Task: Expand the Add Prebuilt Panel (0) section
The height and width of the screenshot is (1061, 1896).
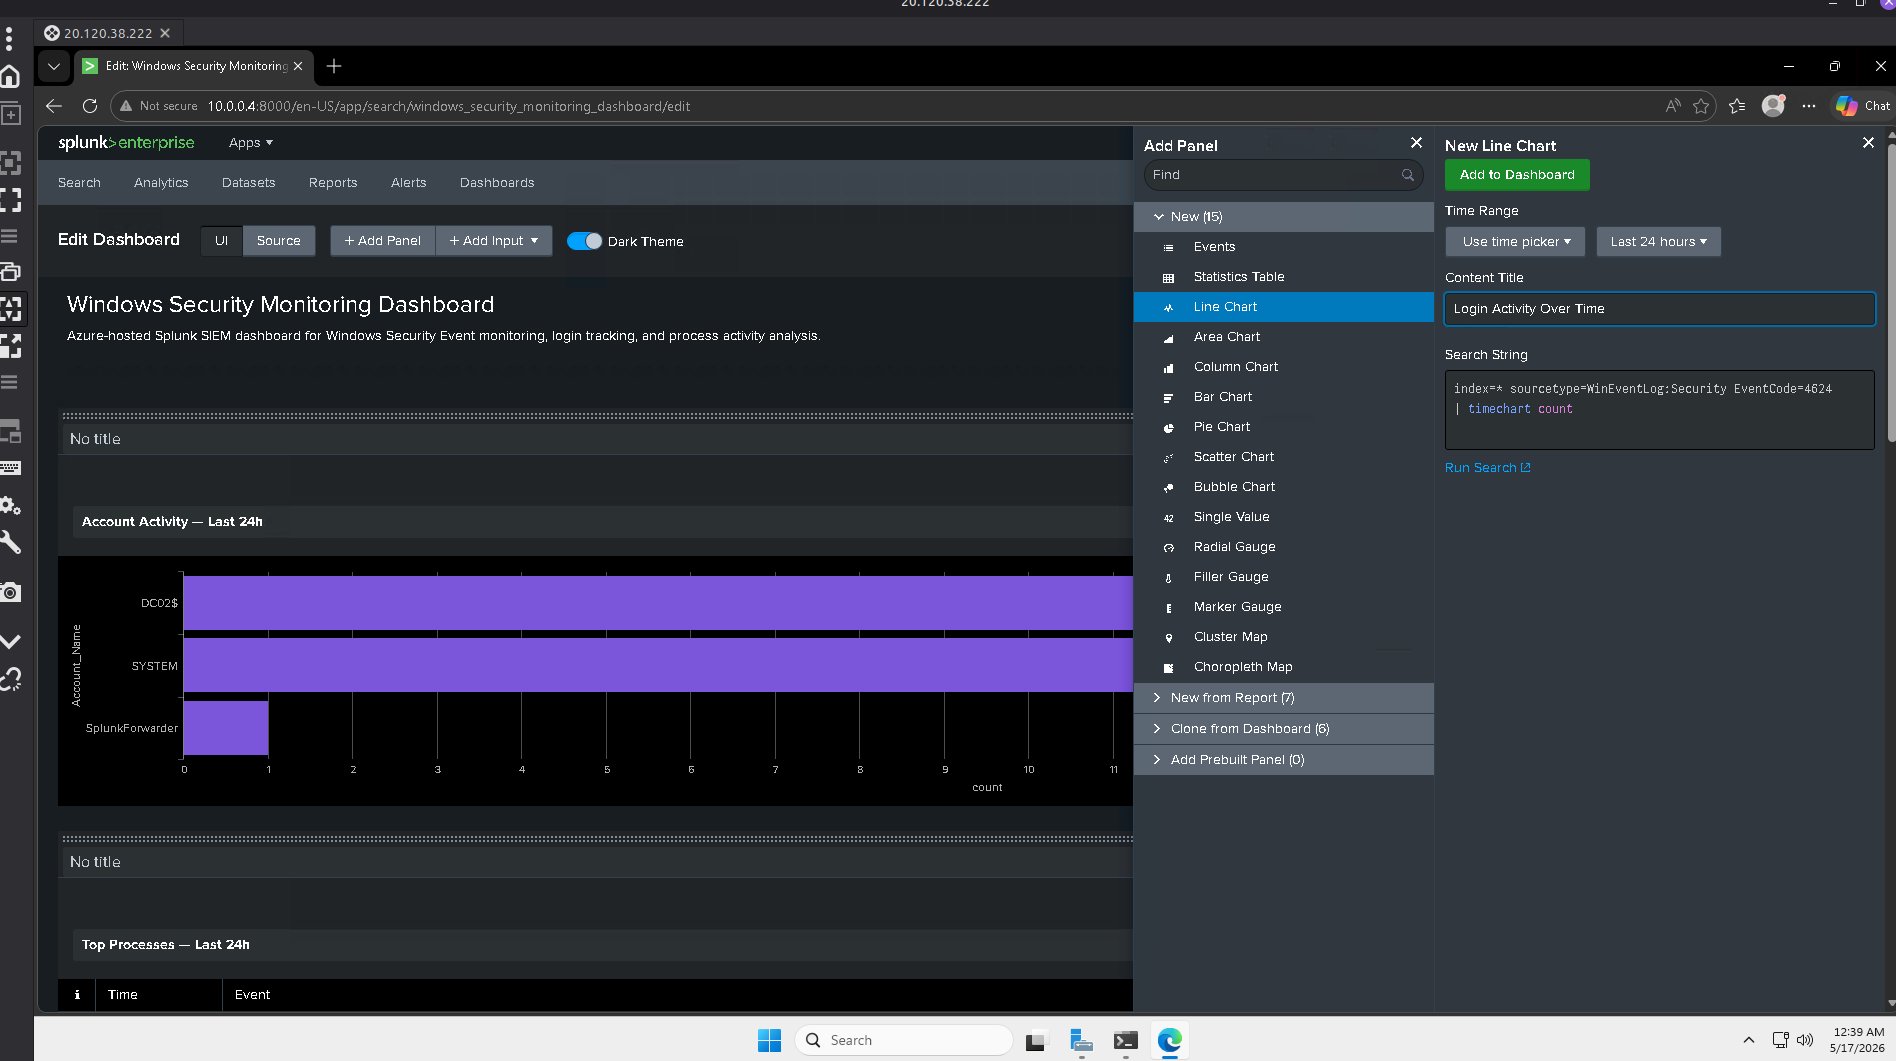Action: [x=1284, y=760]
